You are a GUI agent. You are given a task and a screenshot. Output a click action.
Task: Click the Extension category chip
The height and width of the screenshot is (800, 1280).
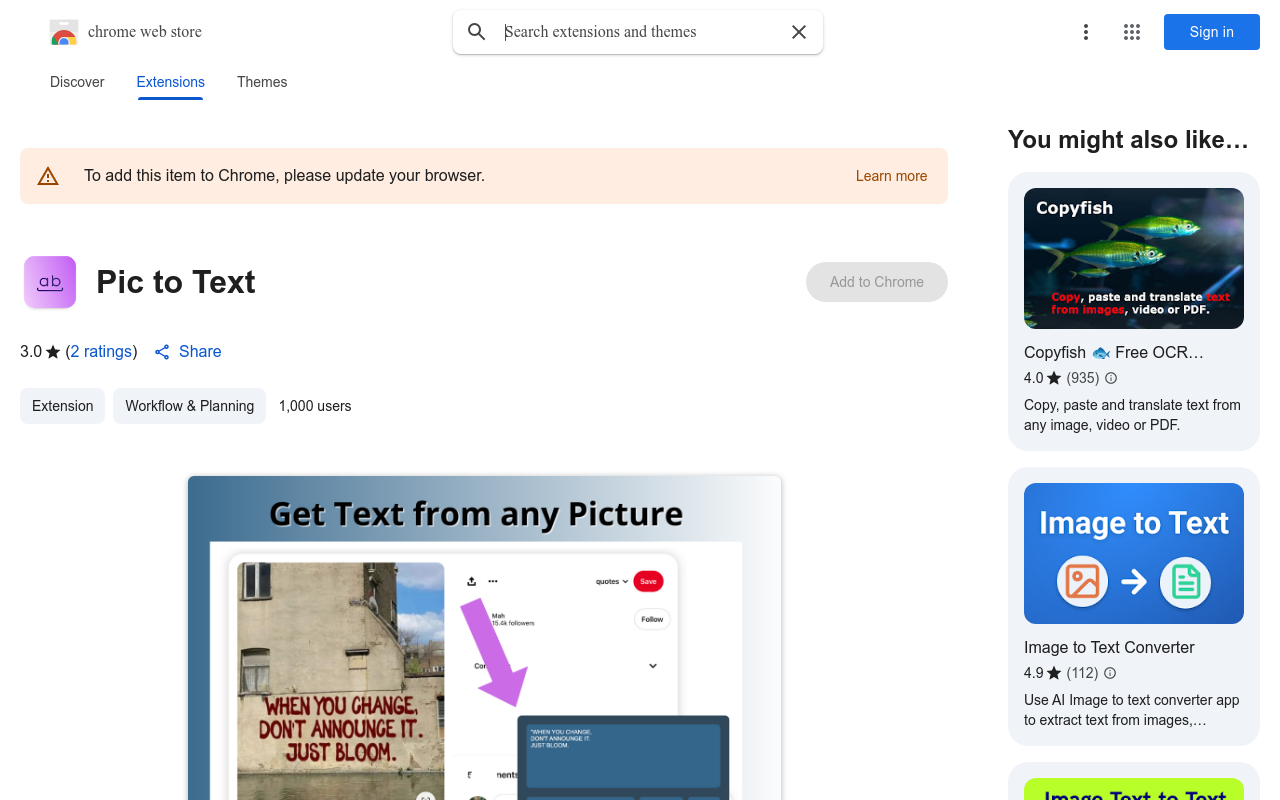(62, 406)
